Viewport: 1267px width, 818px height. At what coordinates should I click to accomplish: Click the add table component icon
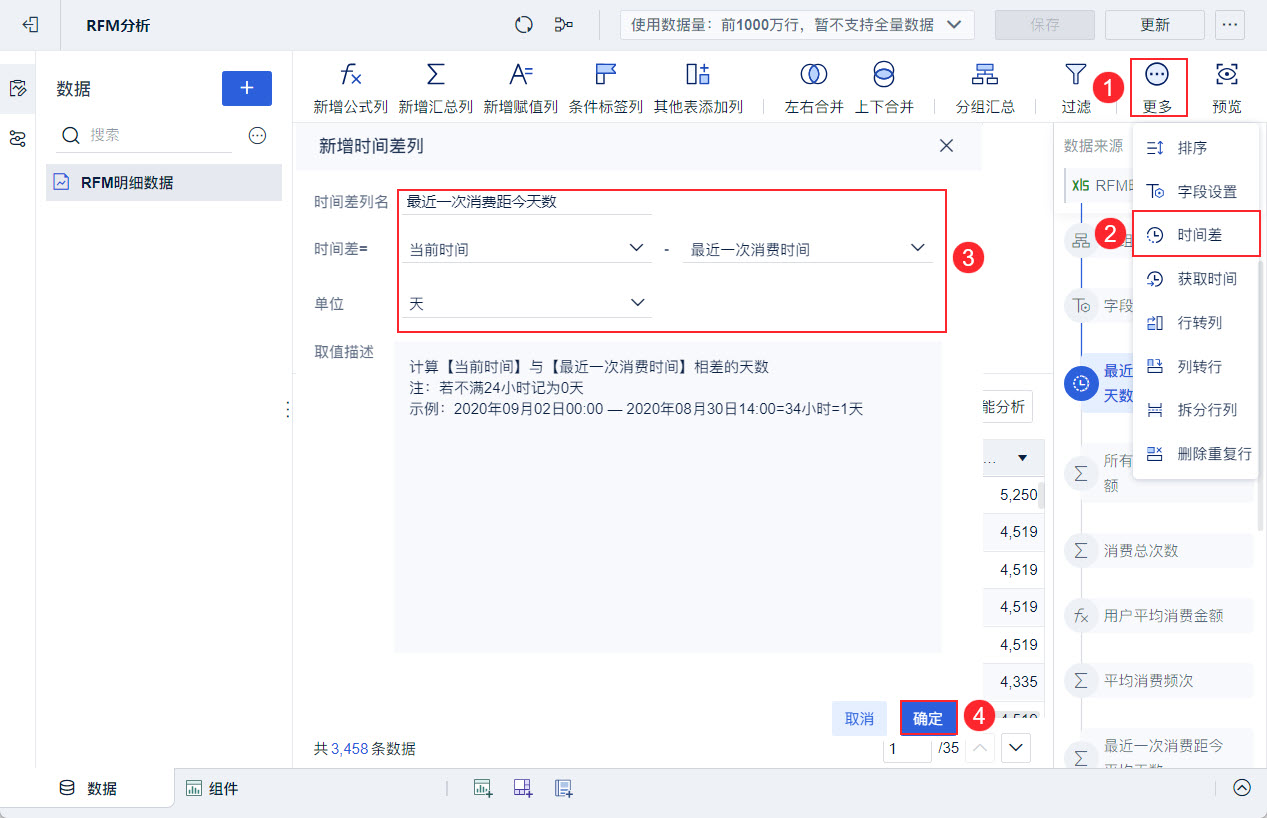tap(483, 788)
